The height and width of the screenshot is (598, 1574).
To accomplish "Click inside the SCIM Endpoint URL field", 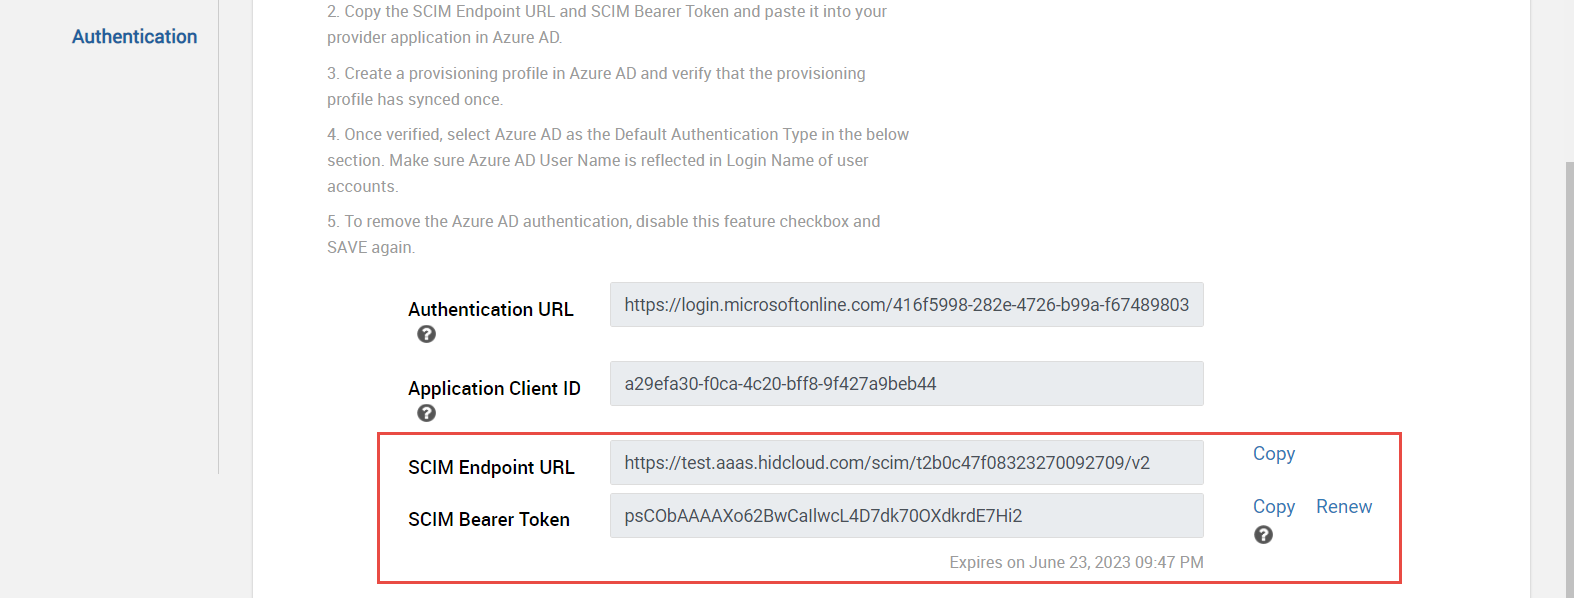I will pos(906,463).
